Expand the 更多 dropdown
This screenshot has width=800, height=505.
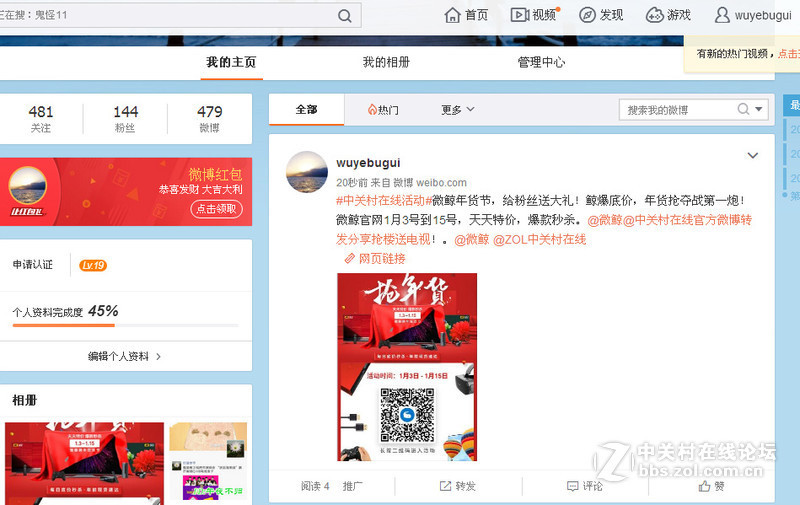[458, 110]
